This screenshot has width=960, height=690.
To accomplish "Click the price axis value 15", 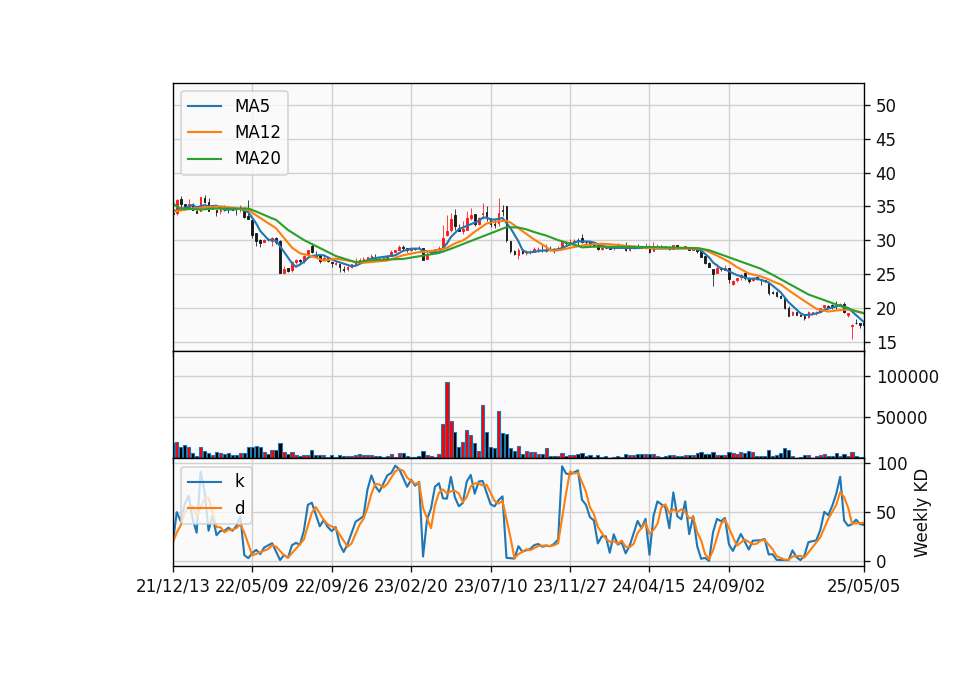I will pyautogui.click(x=886, y=343).
